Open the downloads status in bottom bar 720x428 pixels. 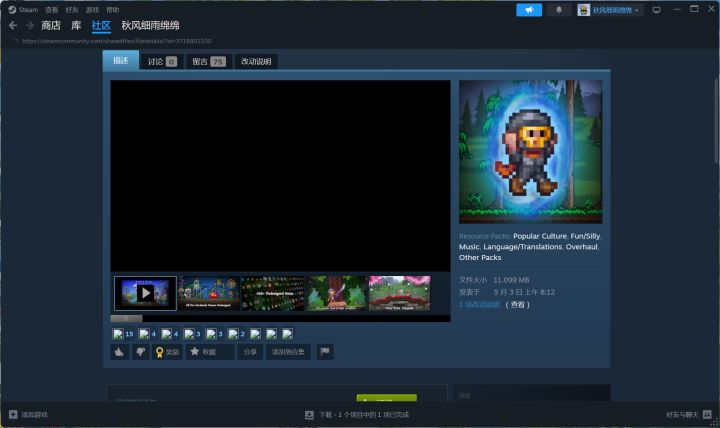coord(357,415)
